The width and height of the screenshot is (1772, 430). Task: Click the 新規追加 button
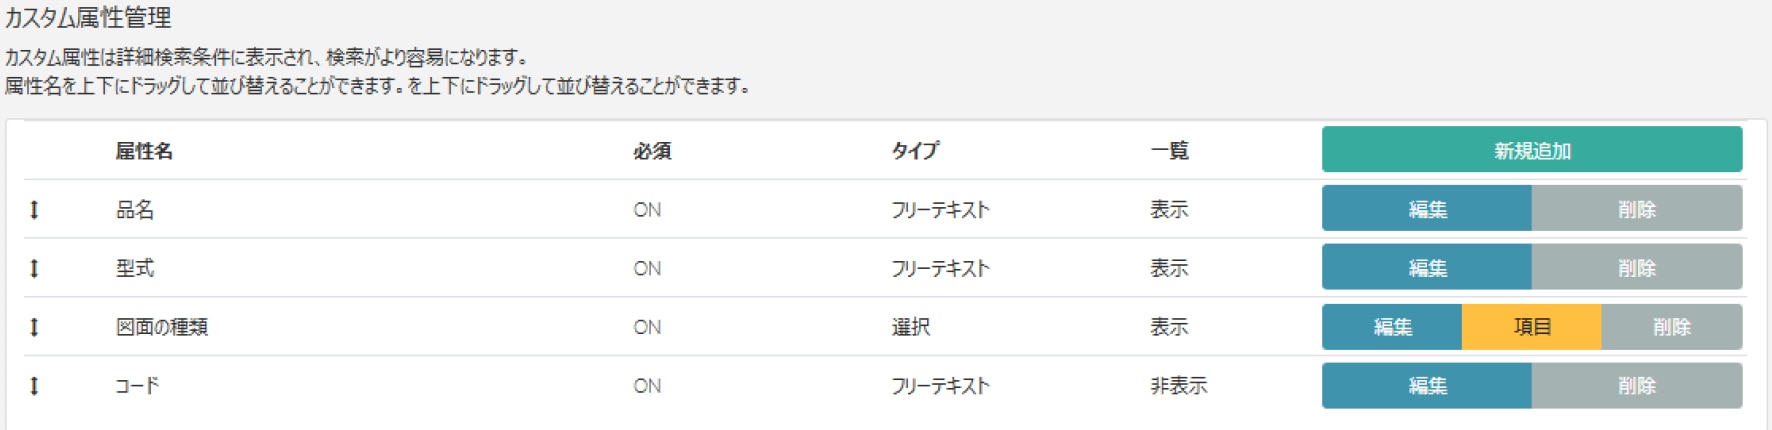1531,150
